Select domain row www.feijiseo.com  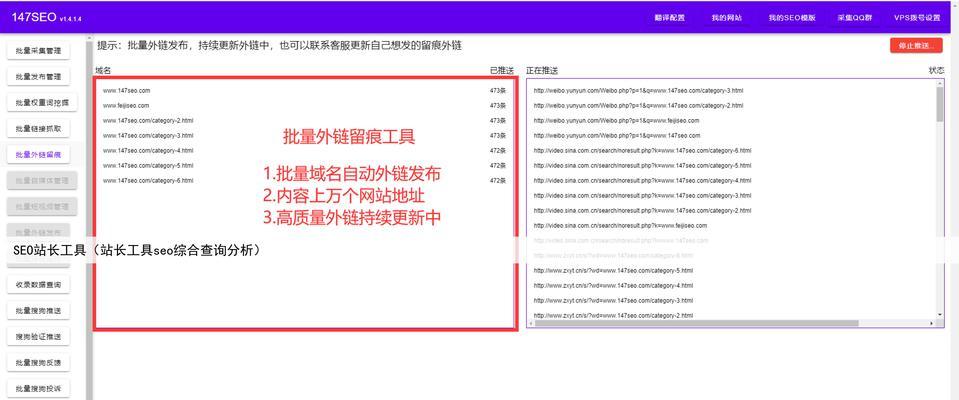point(304,105)
